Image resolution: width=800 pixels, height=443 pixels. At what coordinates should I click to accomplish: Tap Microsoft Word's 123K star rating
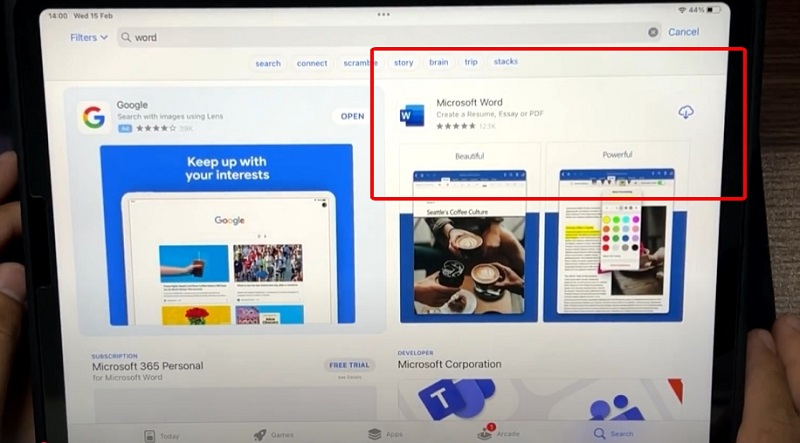click(465, 126)
